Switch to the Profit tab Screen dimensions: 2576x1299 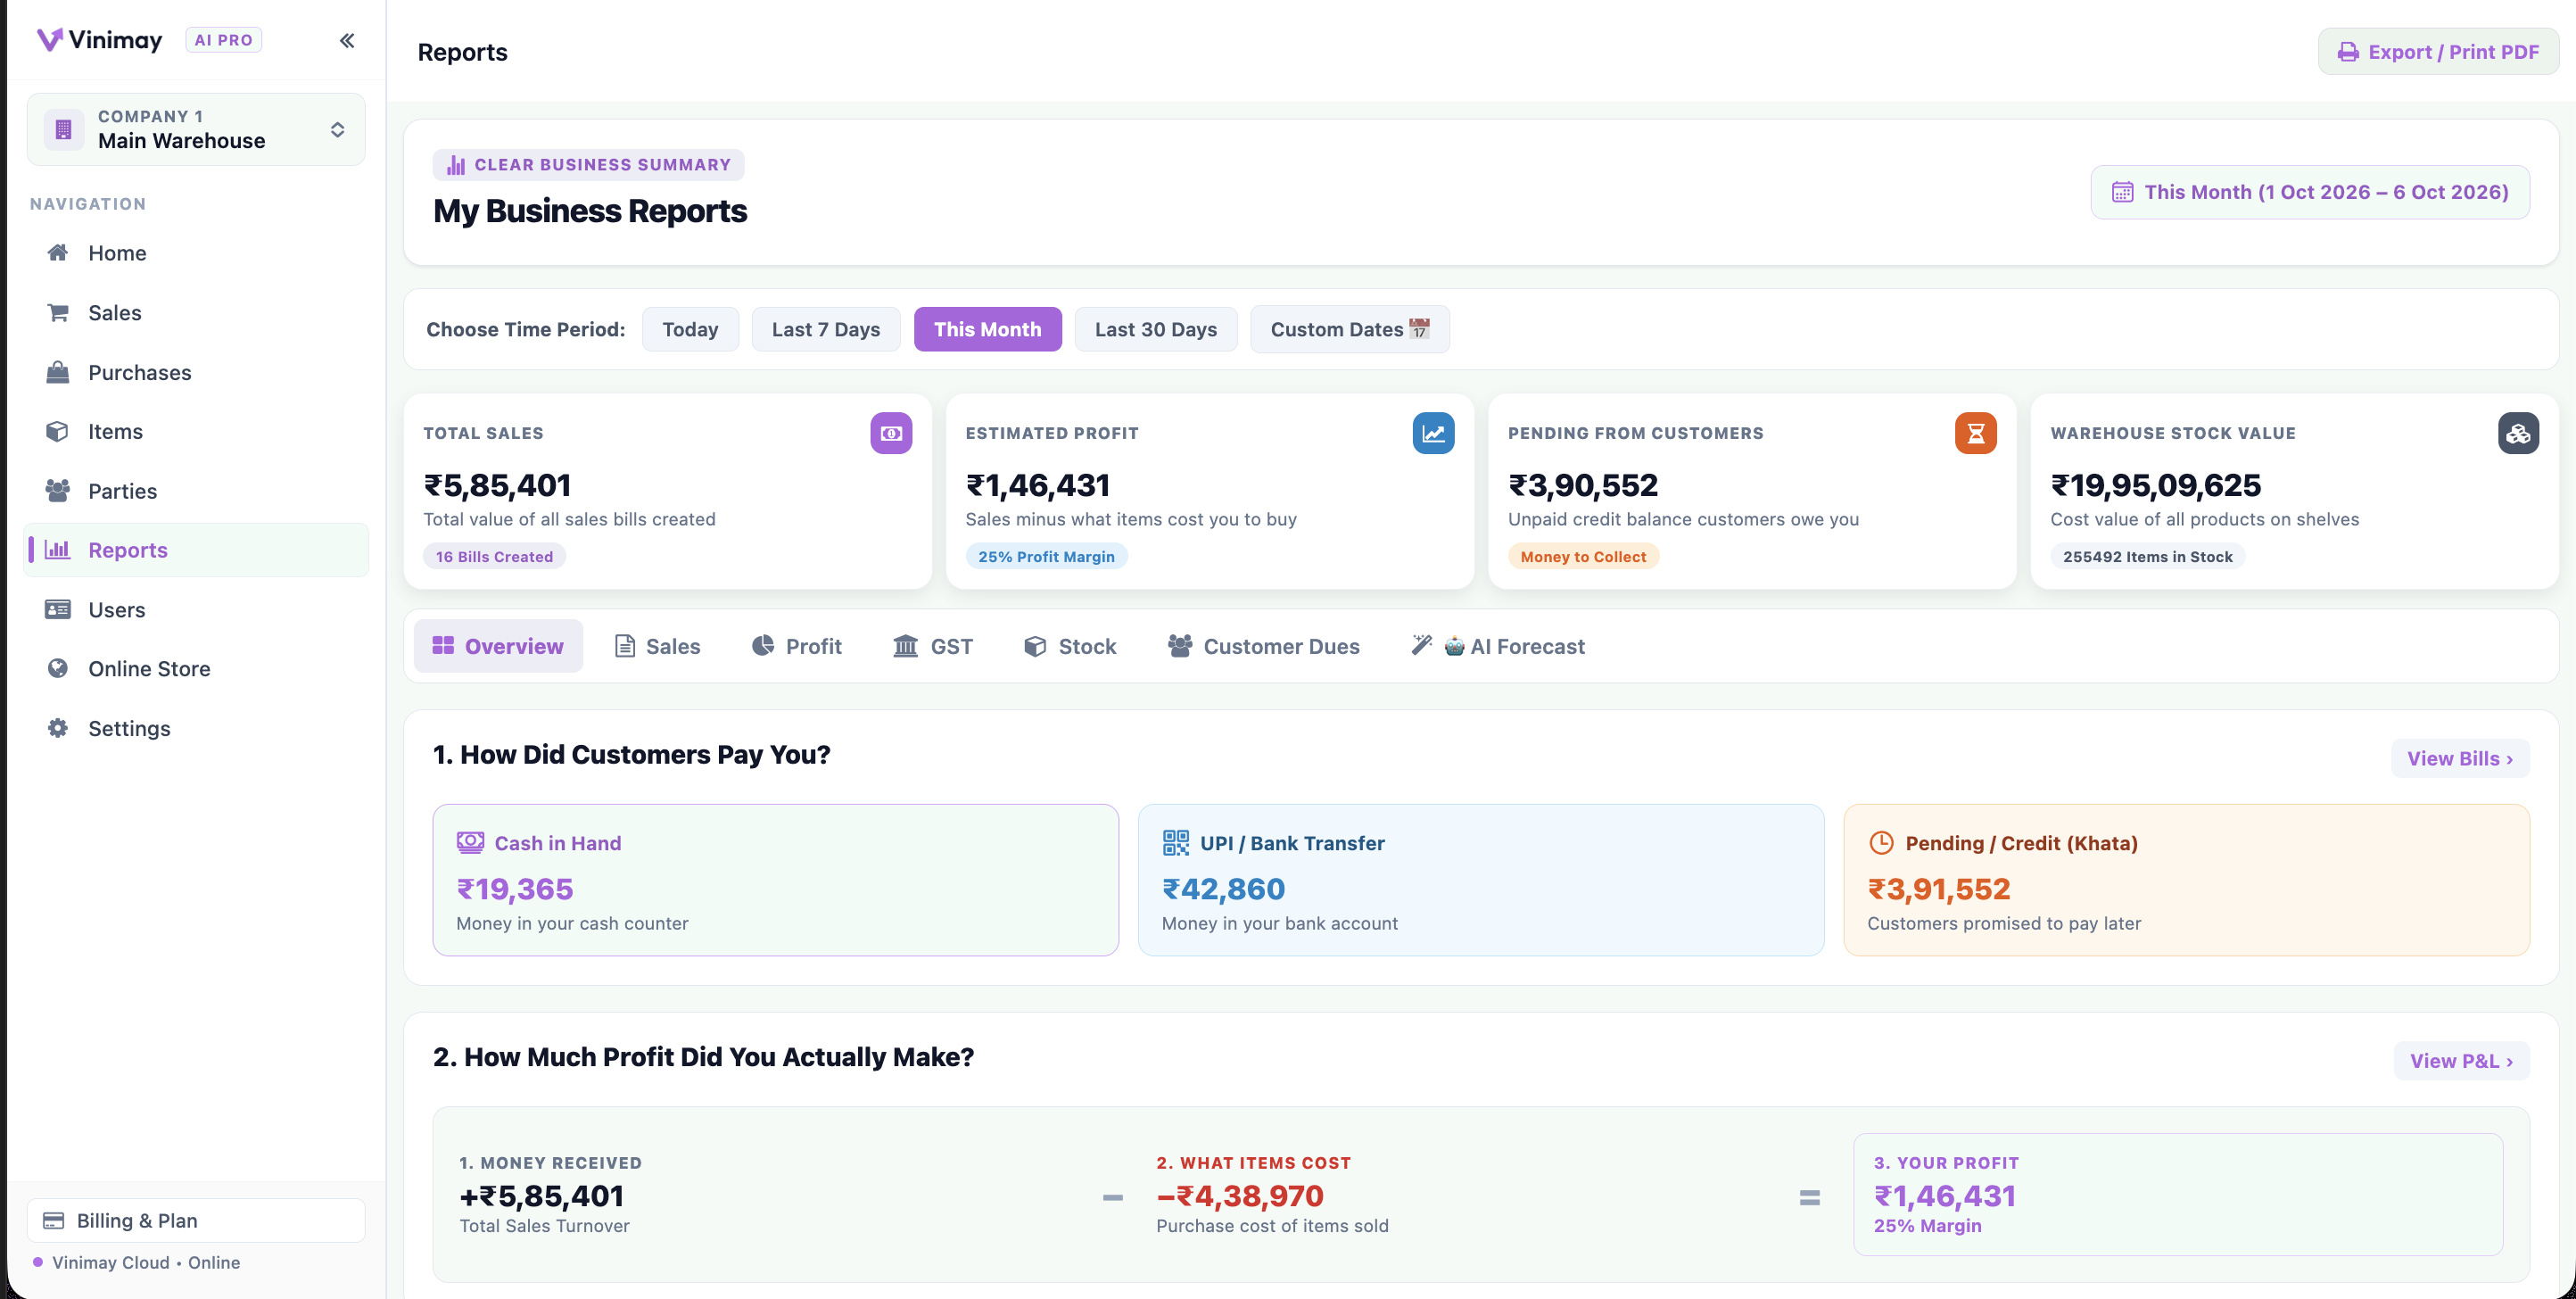click(796, 646)
